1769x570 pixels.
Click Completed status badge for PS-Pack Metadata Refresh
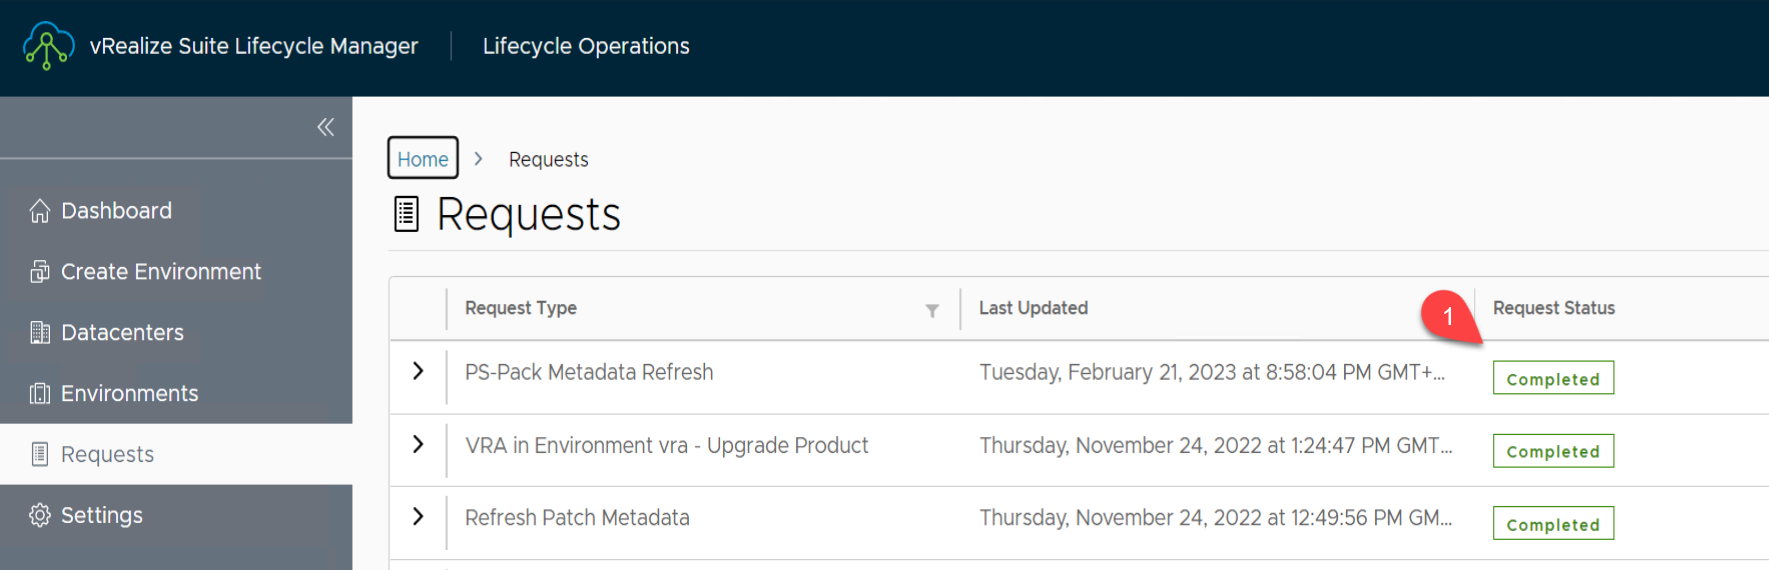[1552, 379]
